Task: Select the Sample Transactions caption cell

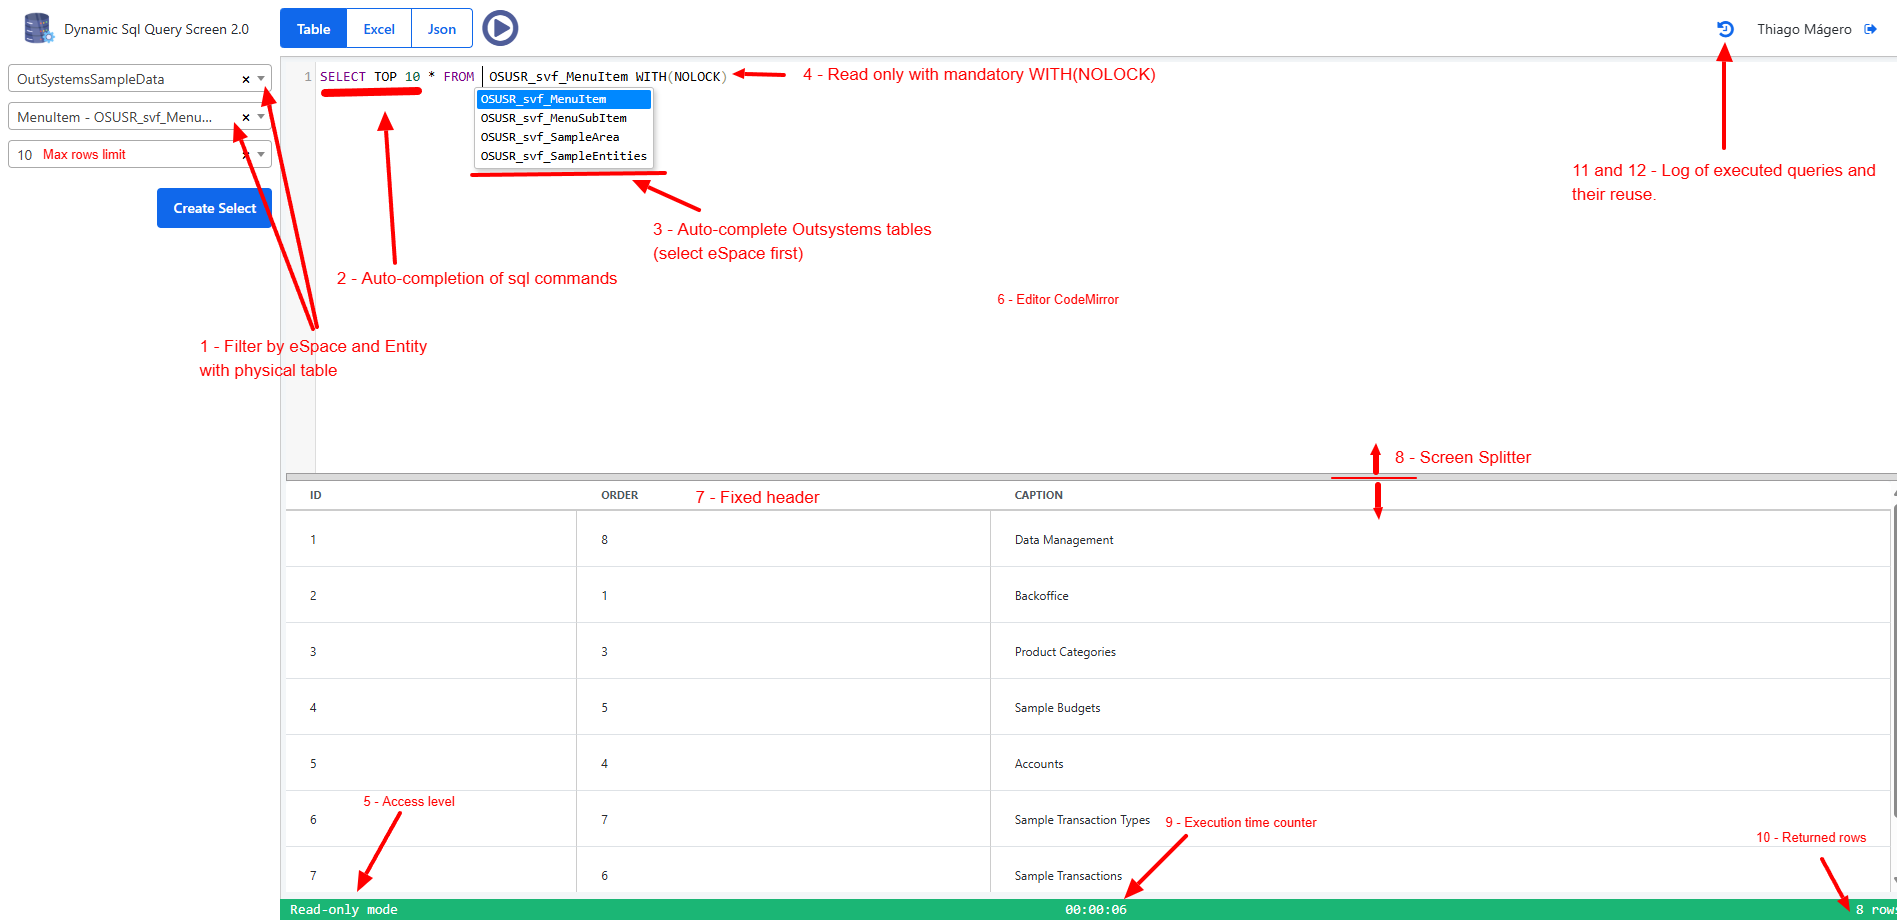Action: 1068,876
